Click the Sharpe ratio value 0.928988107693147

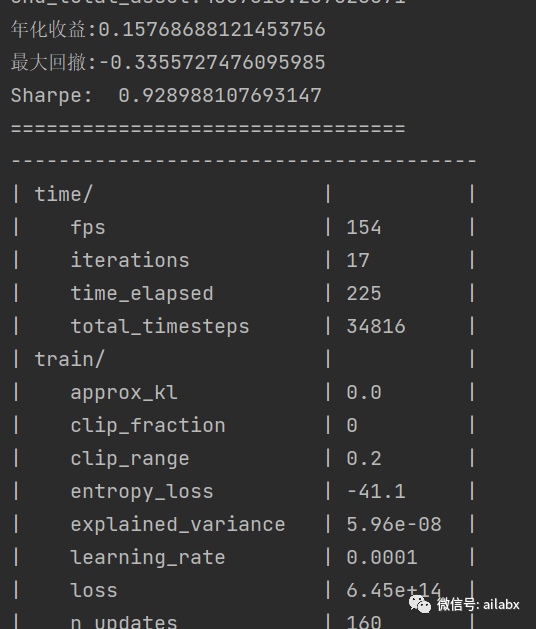pos(220,95)
